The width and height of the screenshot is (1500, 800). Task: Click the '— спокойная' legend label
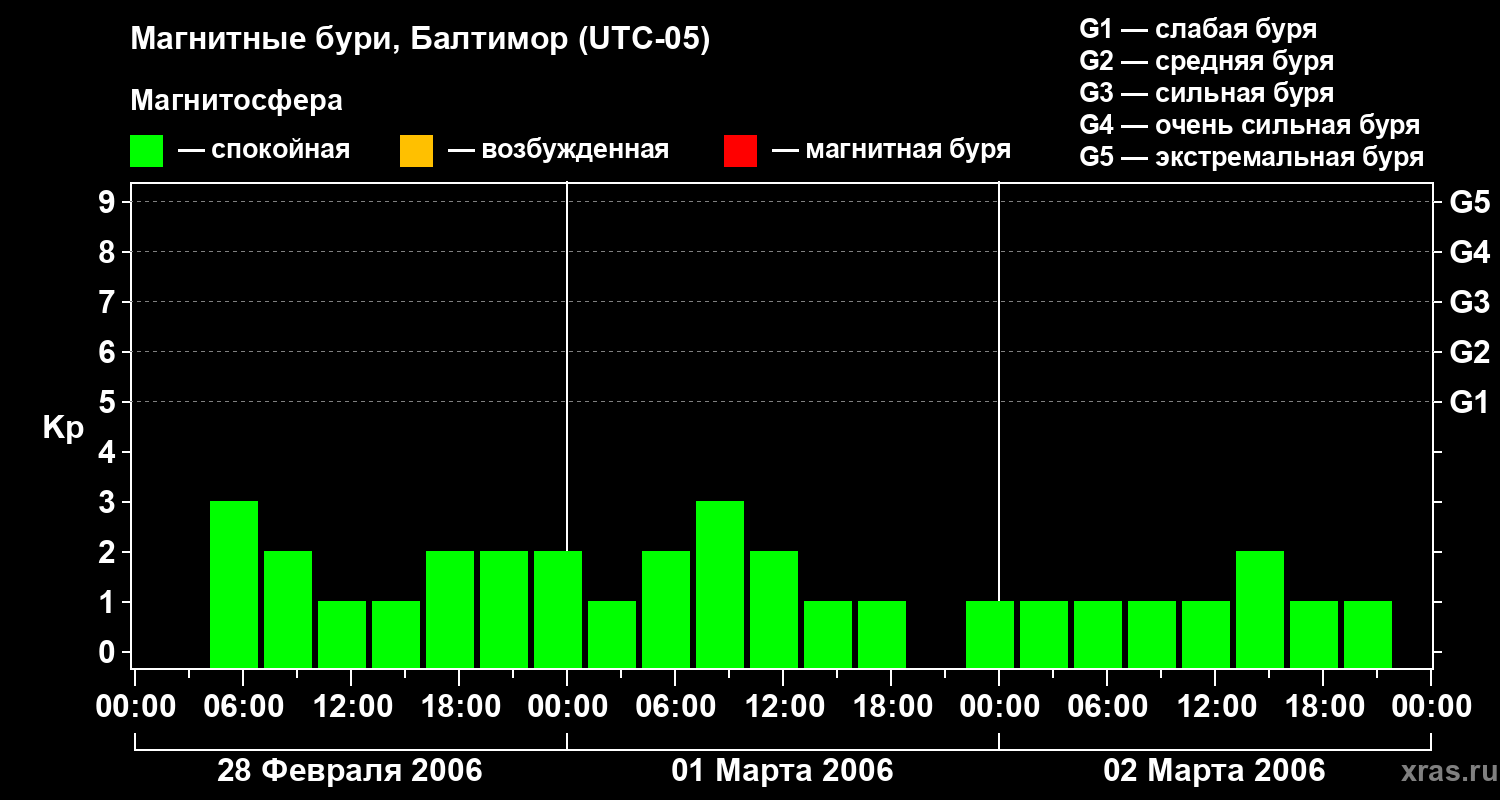pyautogui.click(x=264, y=151)
